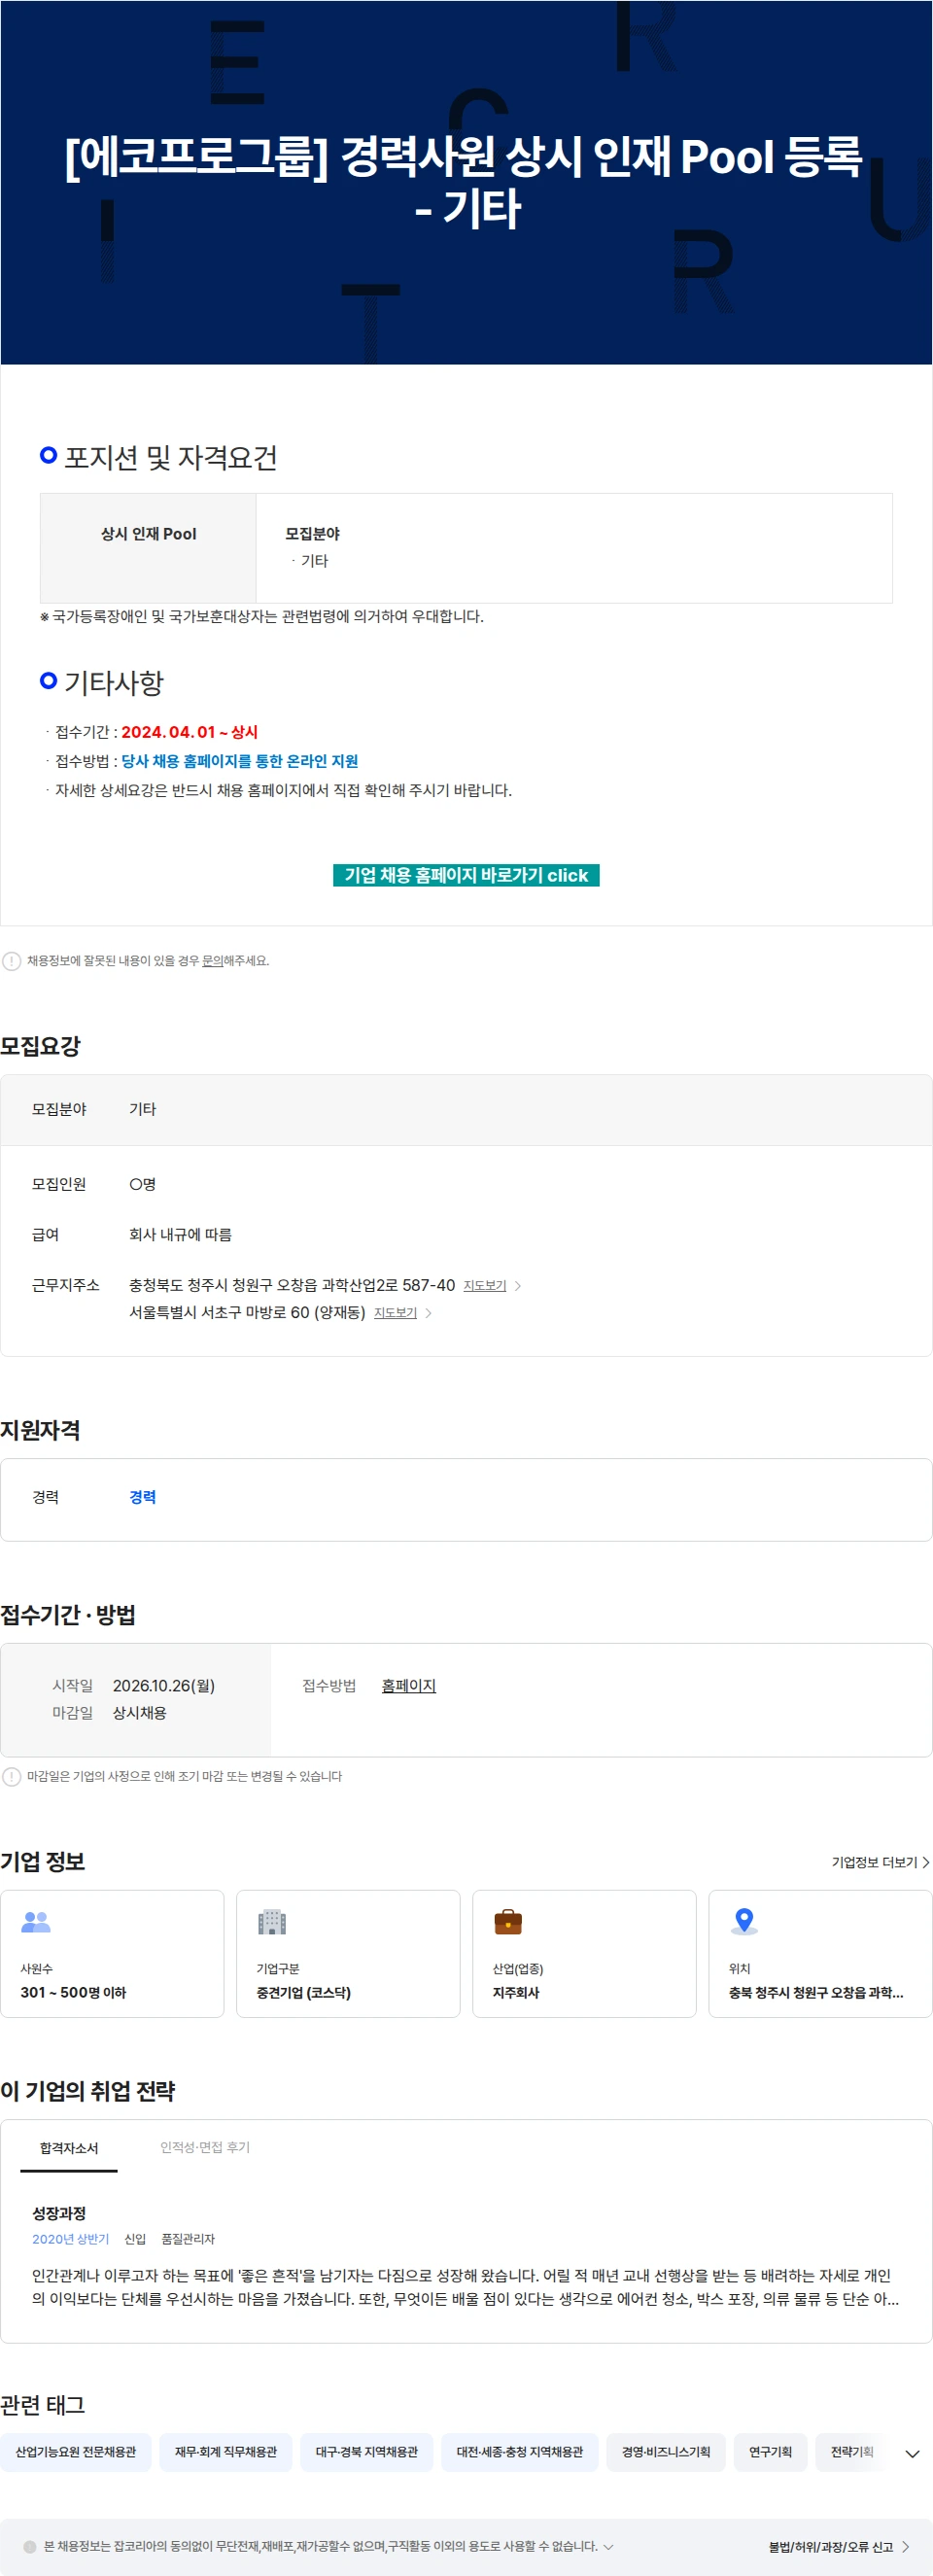
Task: Open the 청주시 address map arrow
Action: [518, 1286]
